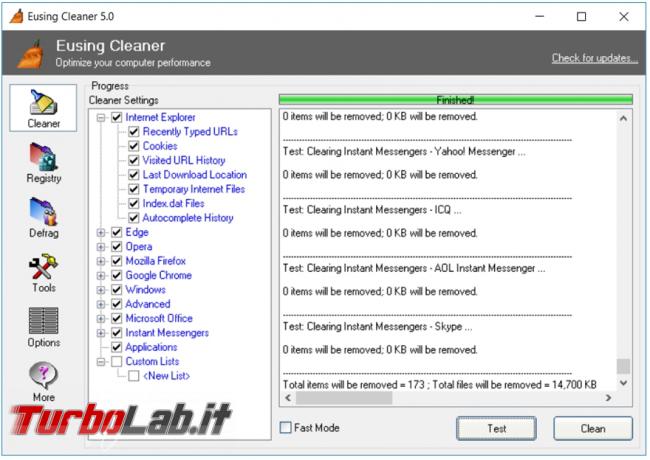Open the Check for updates link
Viewport: 650px width, 460px height.
point(594,58)
